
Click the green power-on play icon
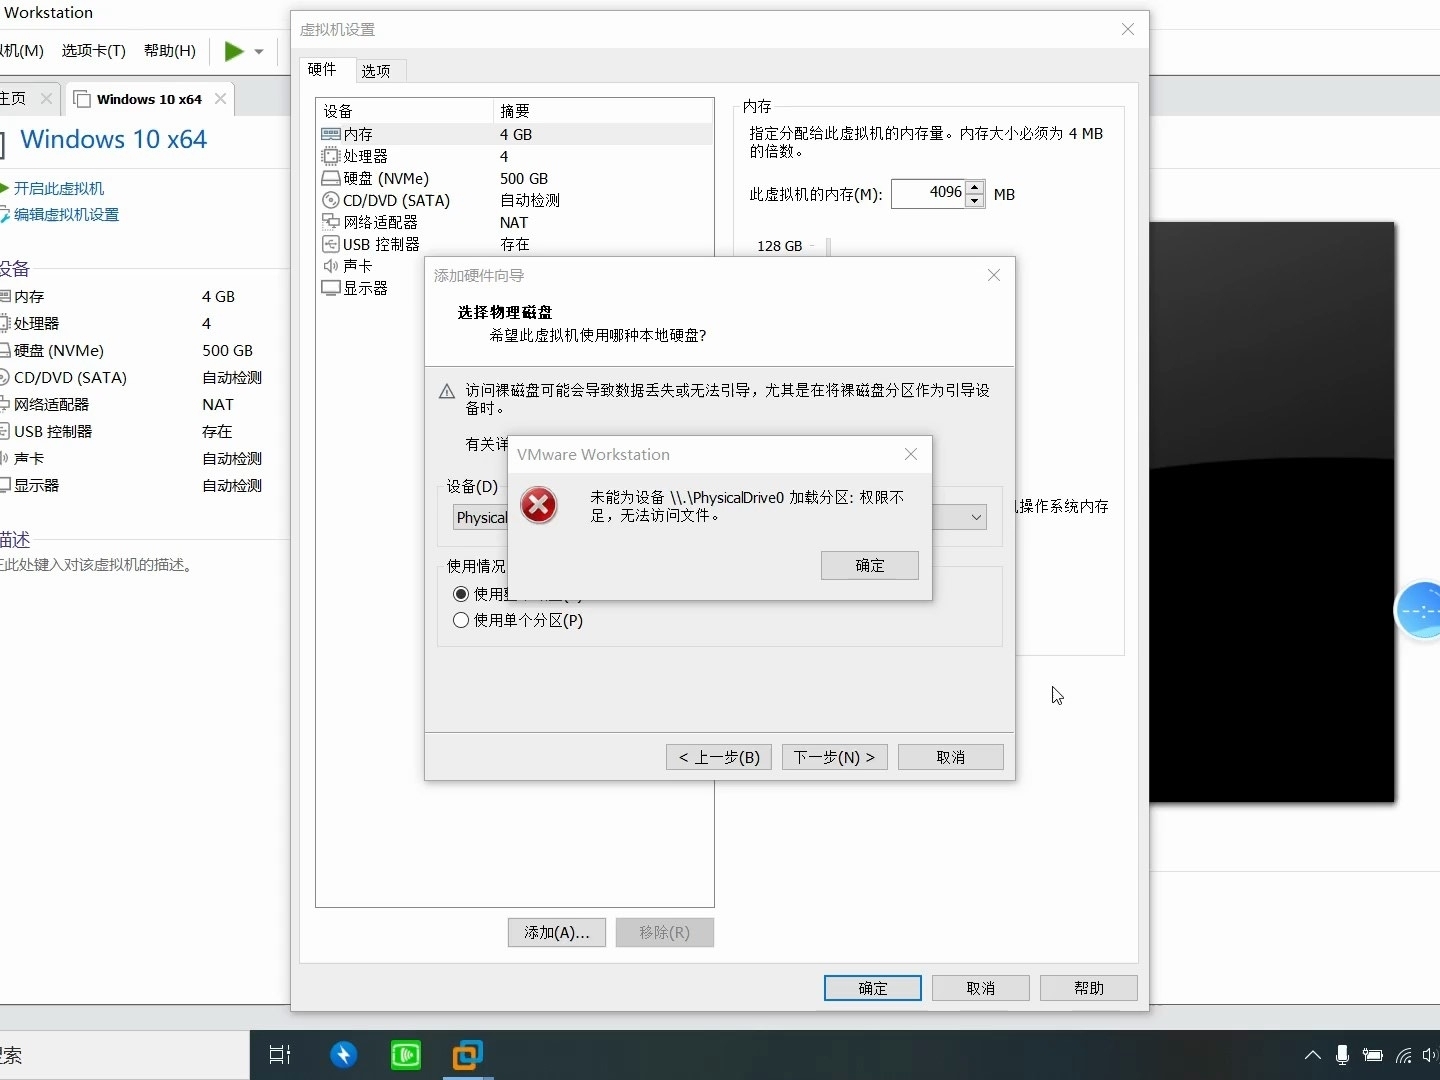(x=233, y=51)
